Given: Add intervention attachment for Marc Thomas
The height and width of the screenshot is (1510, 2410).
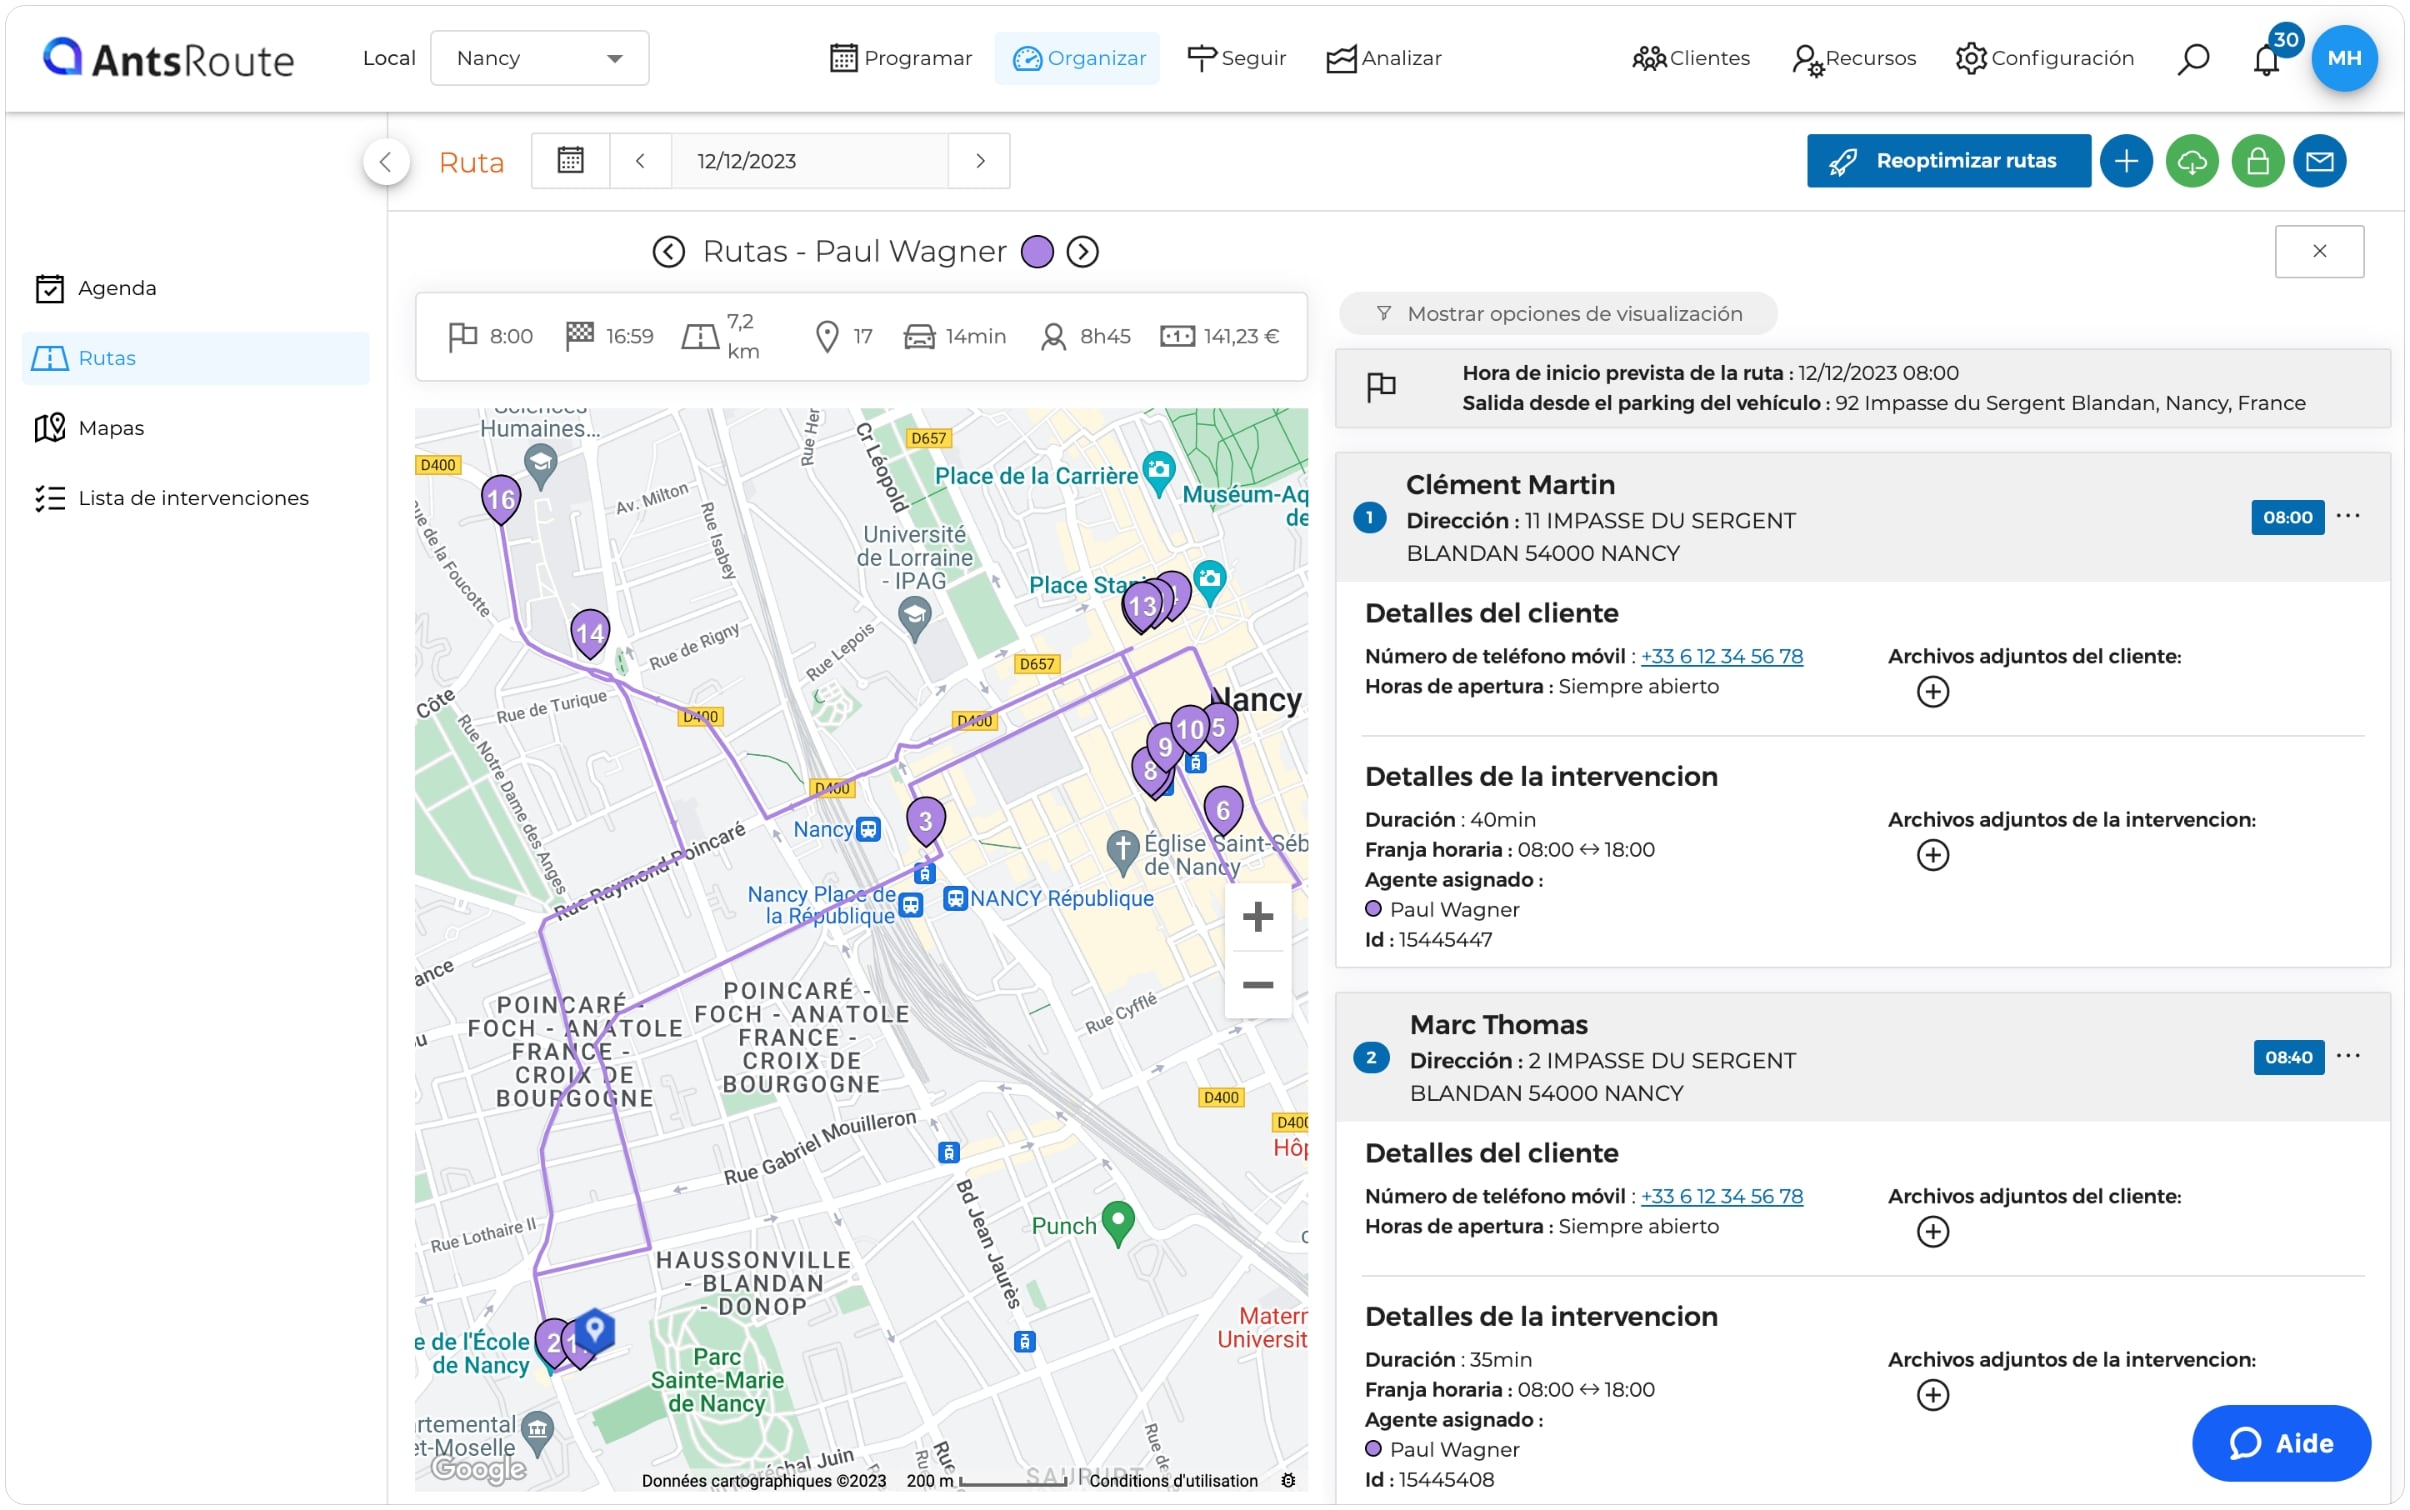Looking at the screenshot, I should (x=1933, y=1395).
